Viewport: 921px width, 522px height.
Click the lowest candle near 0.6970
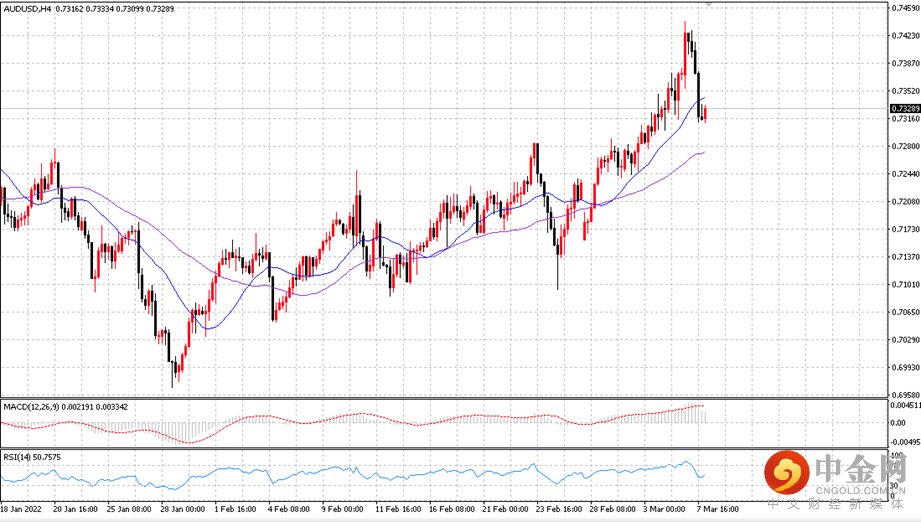(173, 380)
